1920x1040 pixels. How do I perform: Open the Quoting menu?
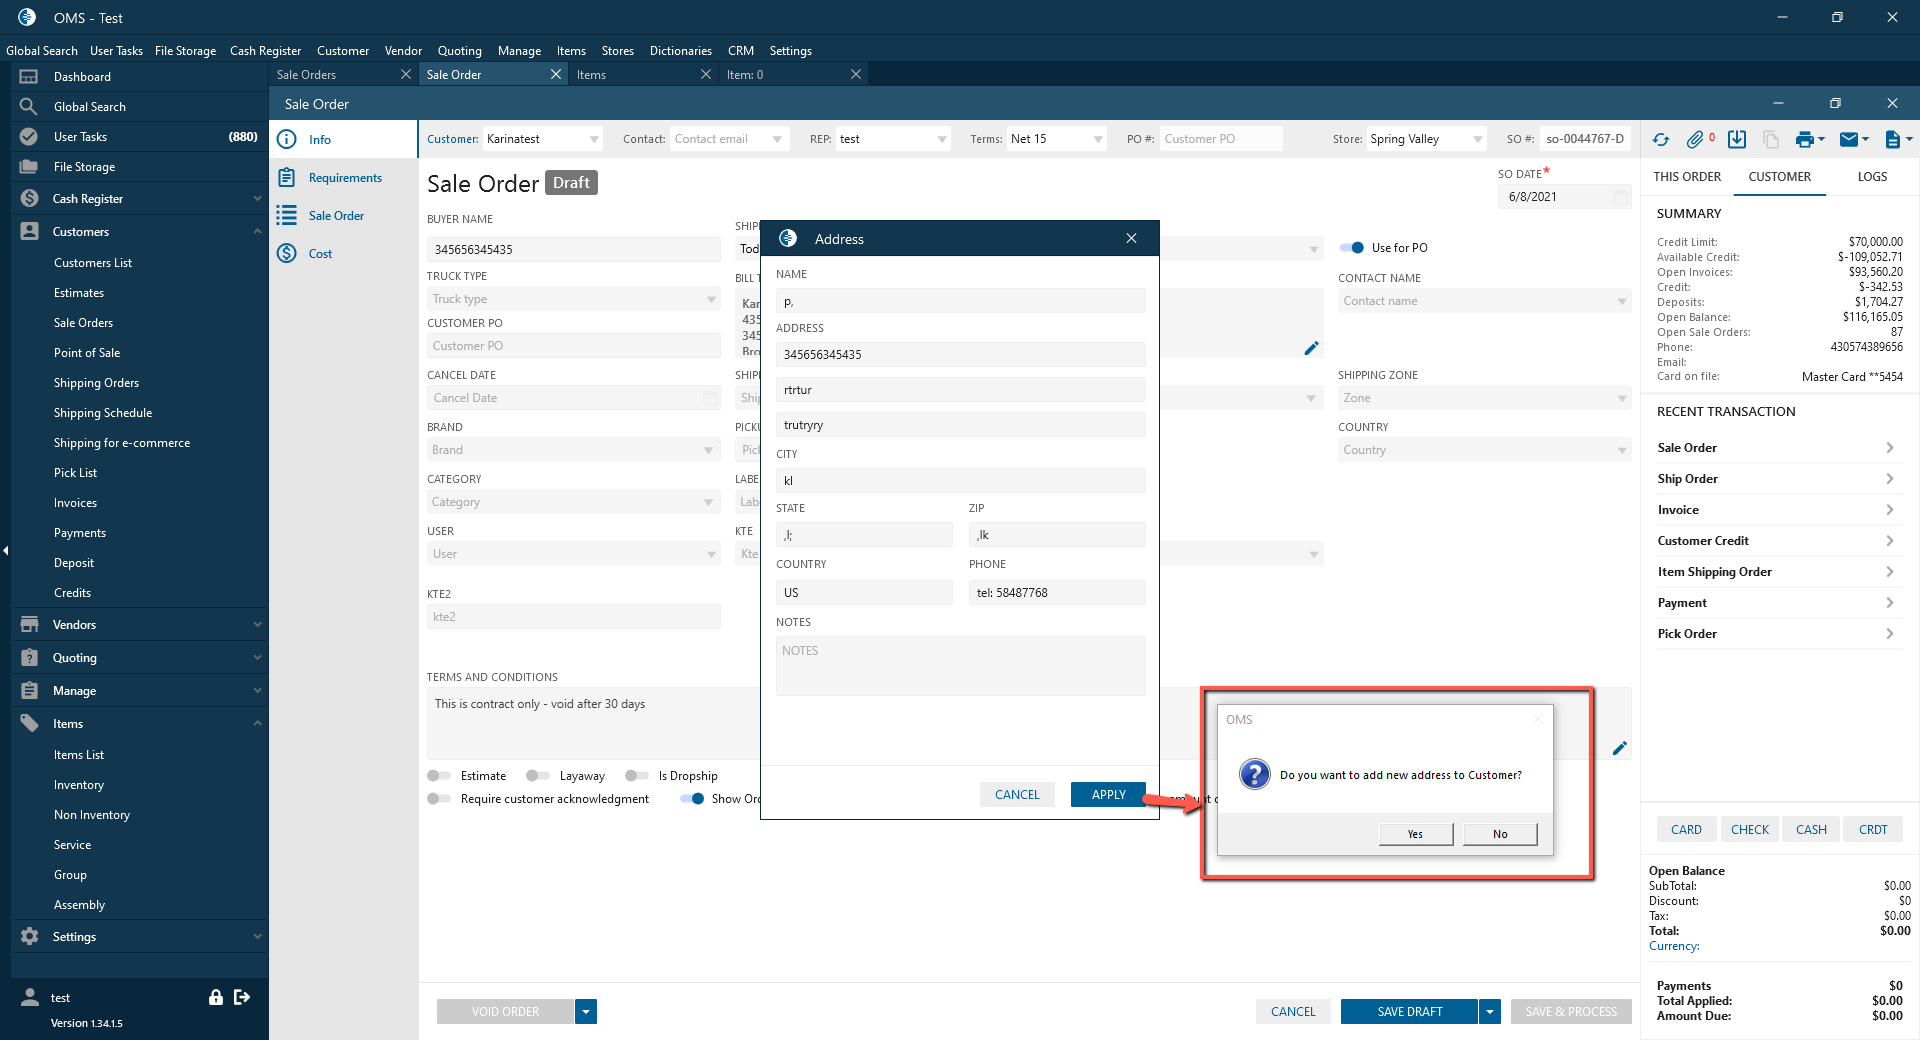tap(459, 51)
